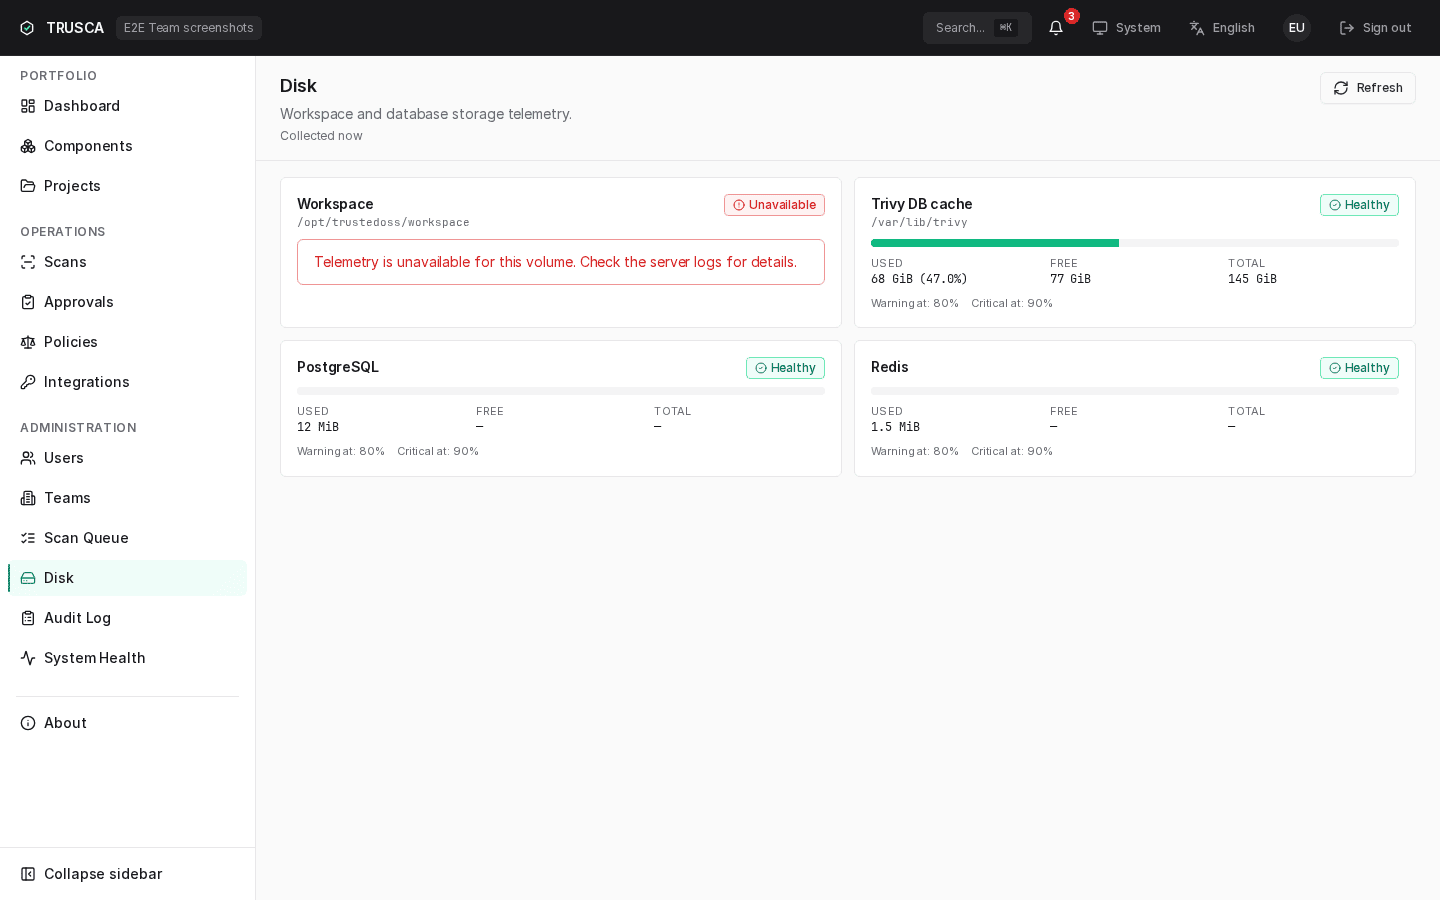
Task: Click the Redis '1.5 MiB' used value
Action: coord(895,427)
